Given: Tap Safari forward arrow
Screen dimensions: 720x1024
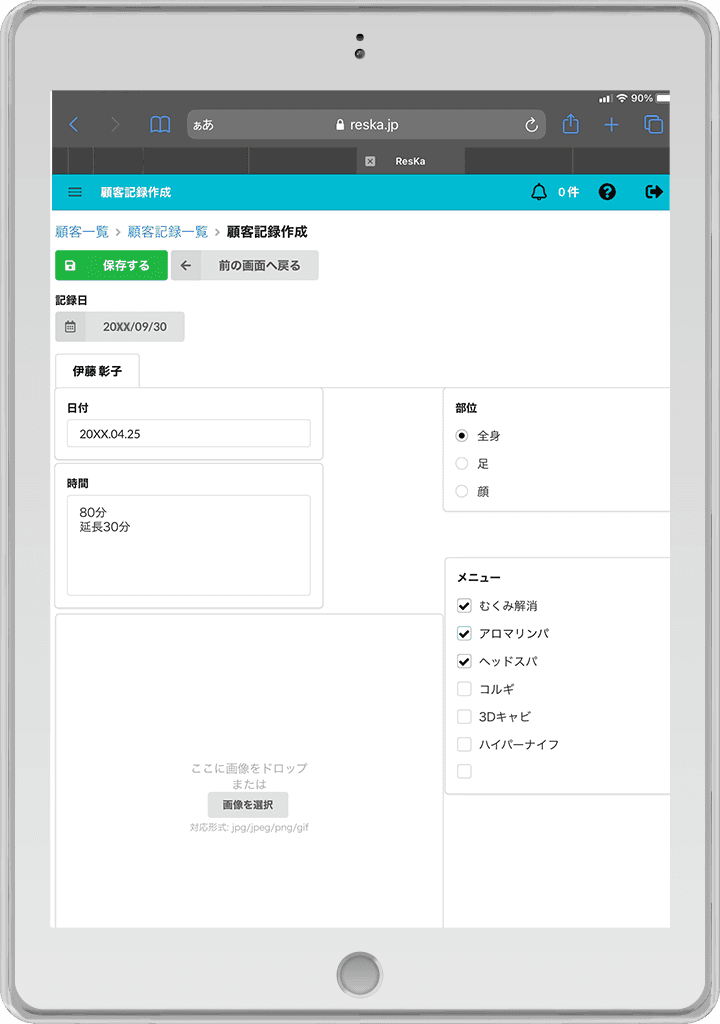Looking at the screenshot, I should click(115, 125).
